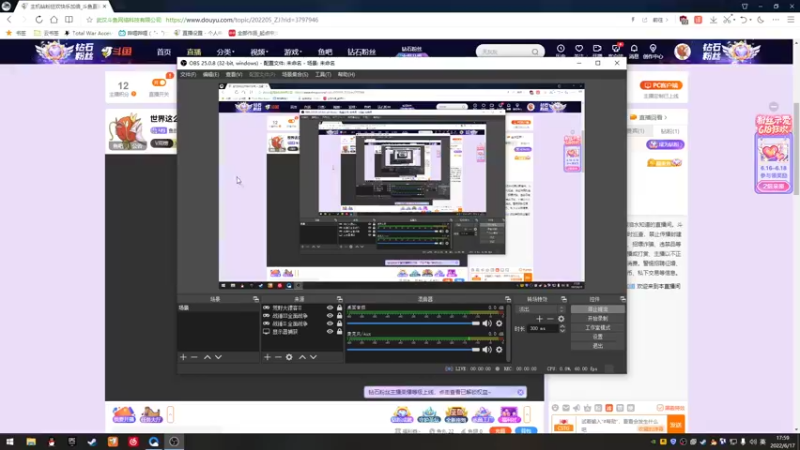The height and width of the screenshot is (450, 800).
Task: Click the 工作室模式 button in OBS controls
Action: (x=597, y=328)
